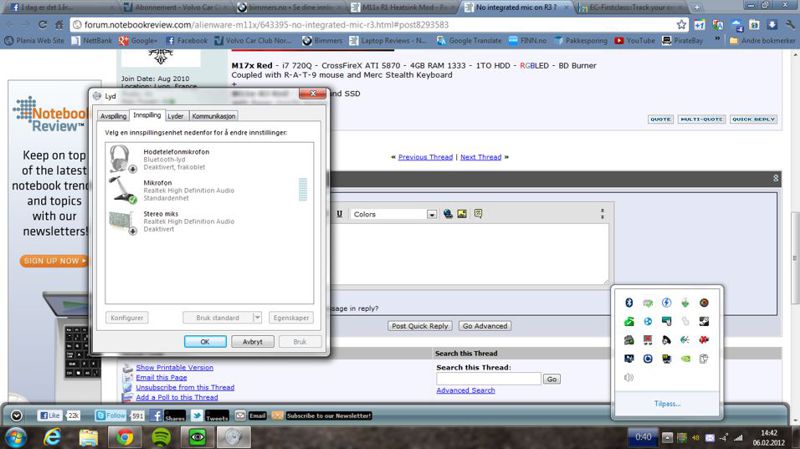Click the Quote button on post
The height and width of the screenshot is (449, 800).
[660, 119]
